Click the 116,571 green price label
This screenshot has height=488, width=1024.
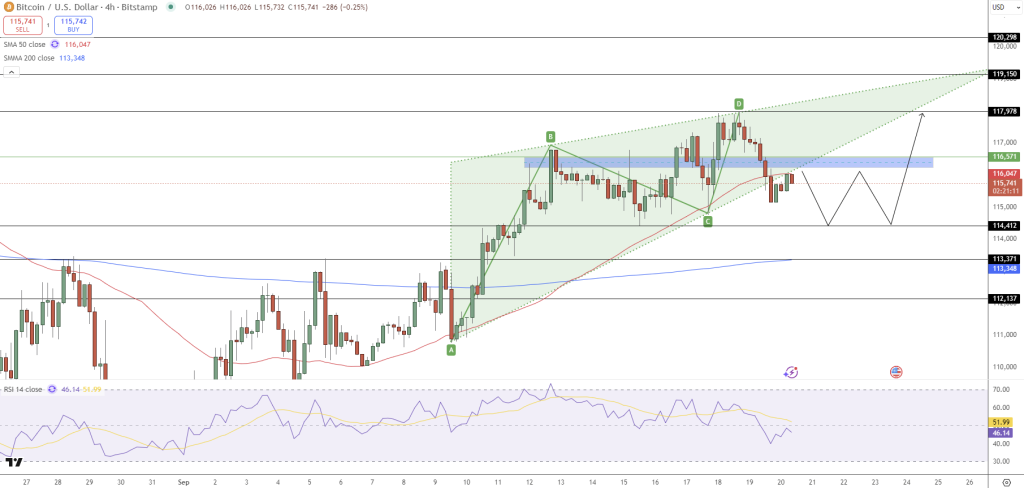click(x=1004, y=157)
